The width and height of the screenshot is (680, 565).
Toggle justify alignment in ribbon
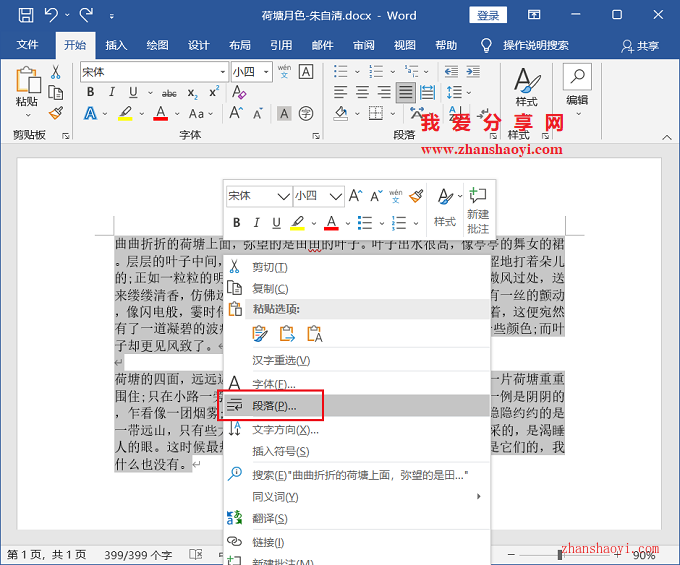coord(405,92)
